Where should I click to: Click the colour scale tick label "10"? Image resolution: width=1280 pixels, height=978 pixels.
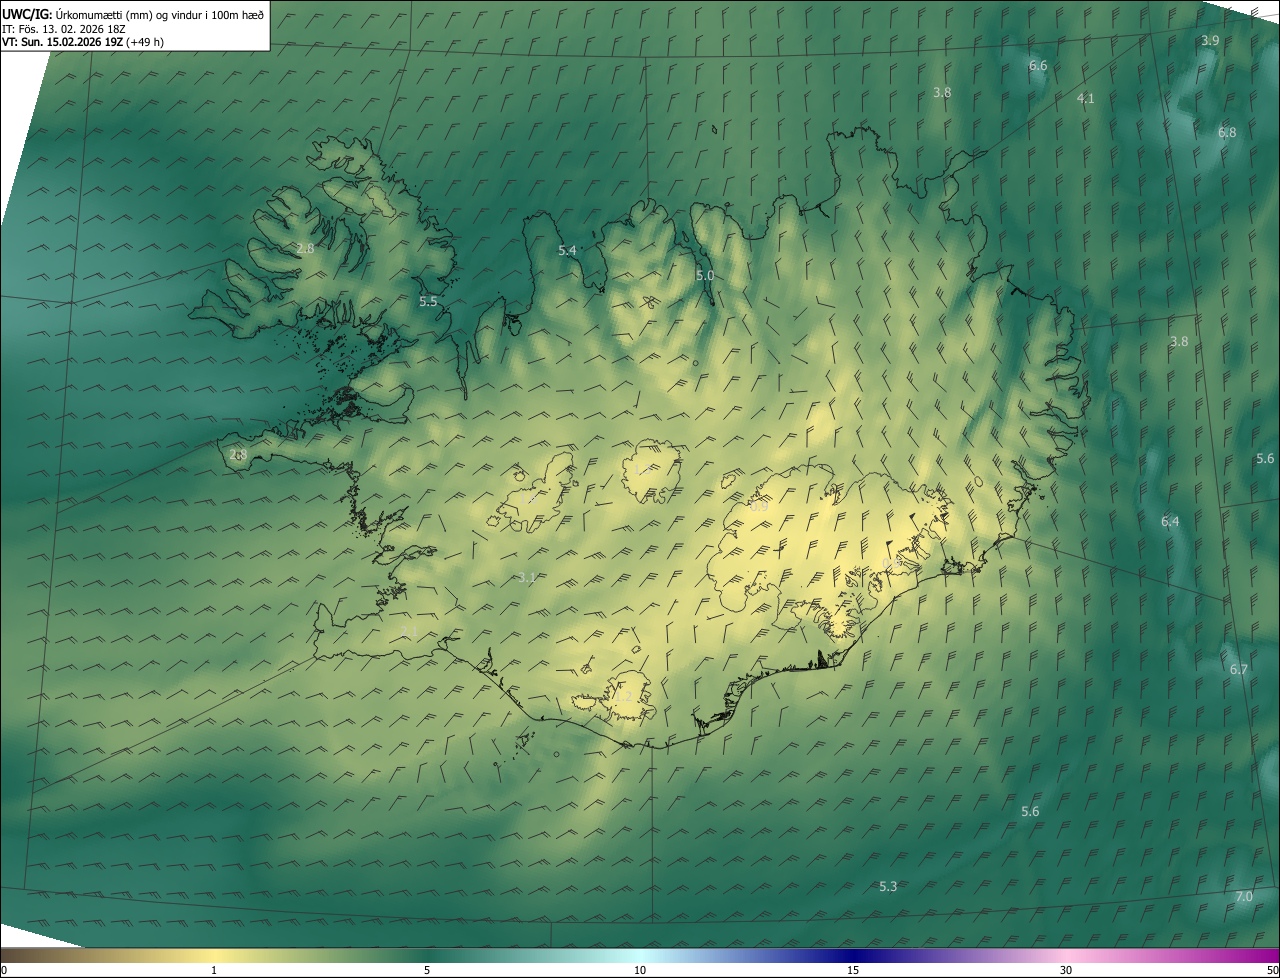point(640,971)
